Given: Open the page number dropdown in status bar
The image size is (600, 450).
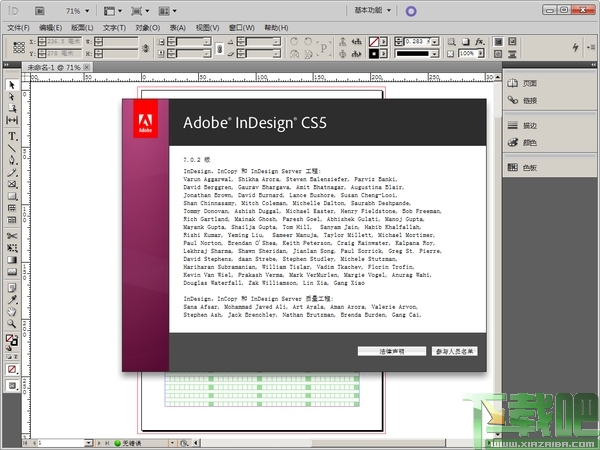Looking at the screenshot, I should coord(88,443).
